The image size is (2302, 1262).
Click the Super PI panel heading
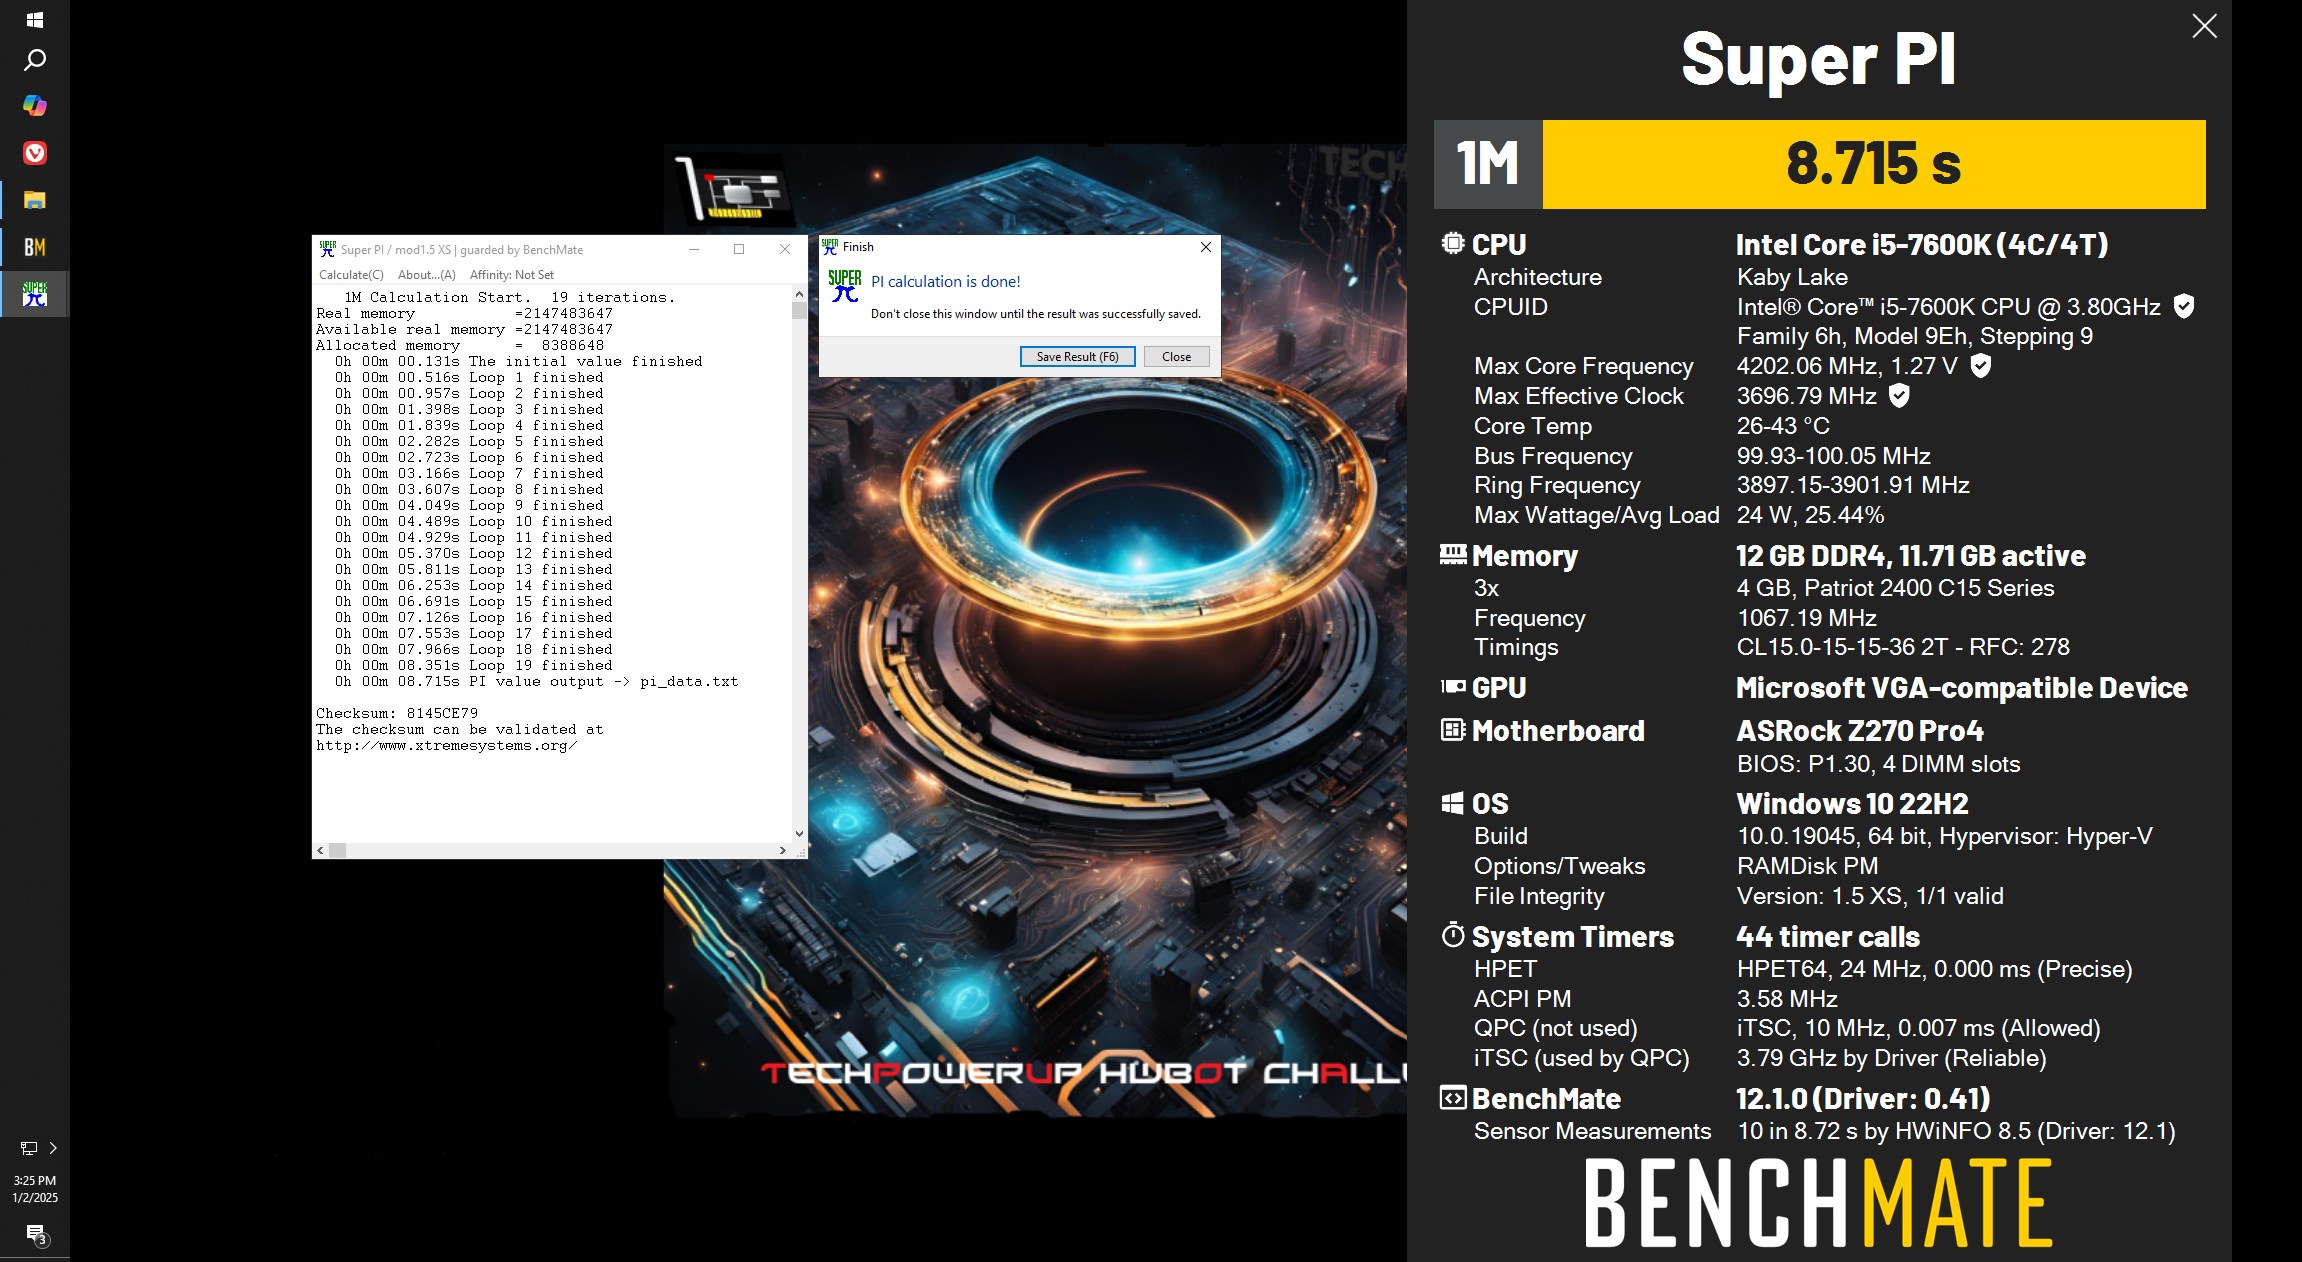[x=1818, y=60]
